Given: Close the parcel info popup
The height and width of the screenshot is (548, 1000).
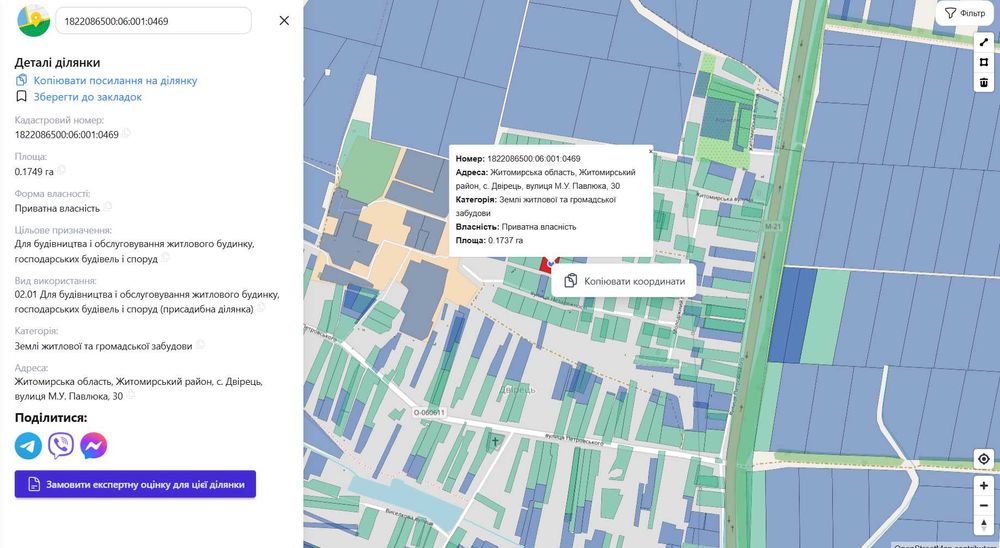Looking at the screenshot, I should [650, 152].
